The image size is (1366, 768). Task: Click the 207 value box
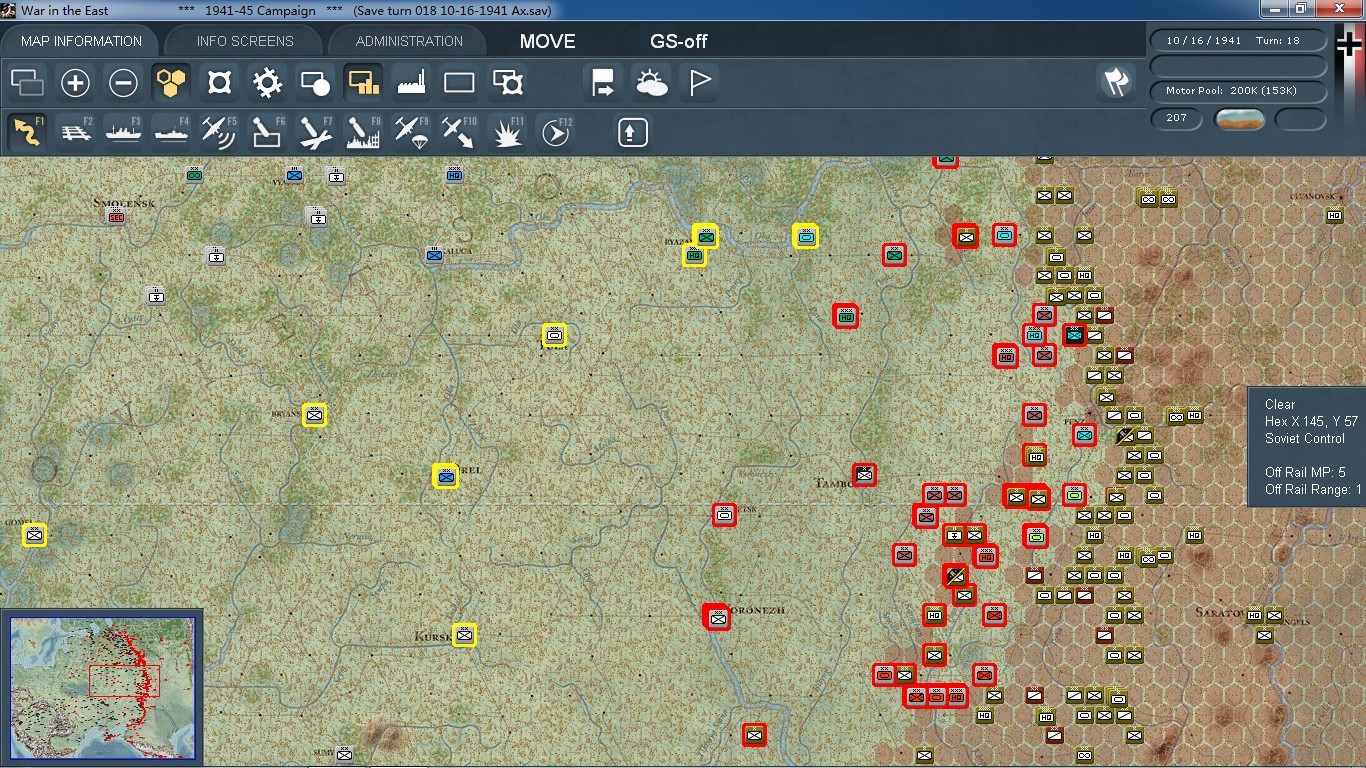point(1177,118)
